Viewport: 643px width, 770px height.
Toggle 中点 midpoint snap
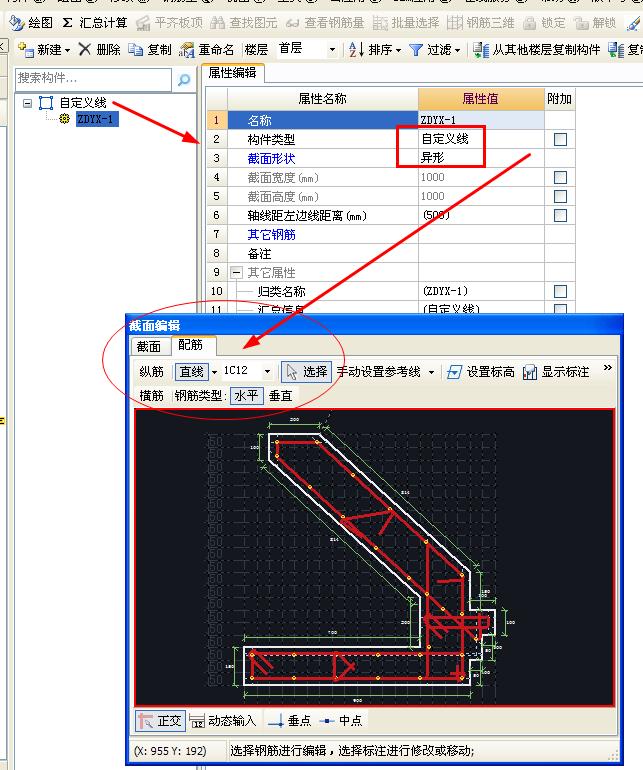click(x=341, y=720)
